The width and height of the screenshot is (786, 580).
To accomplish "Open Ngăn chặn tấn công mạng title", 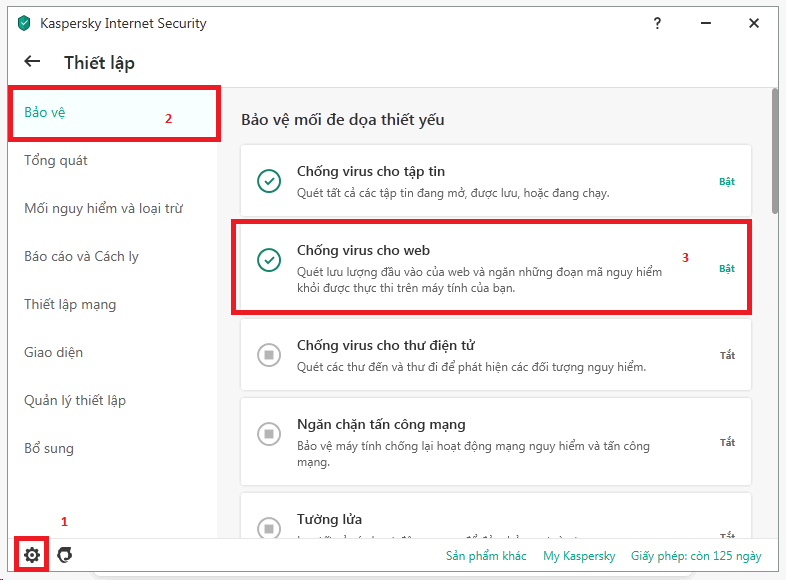I will coord(381,425).
